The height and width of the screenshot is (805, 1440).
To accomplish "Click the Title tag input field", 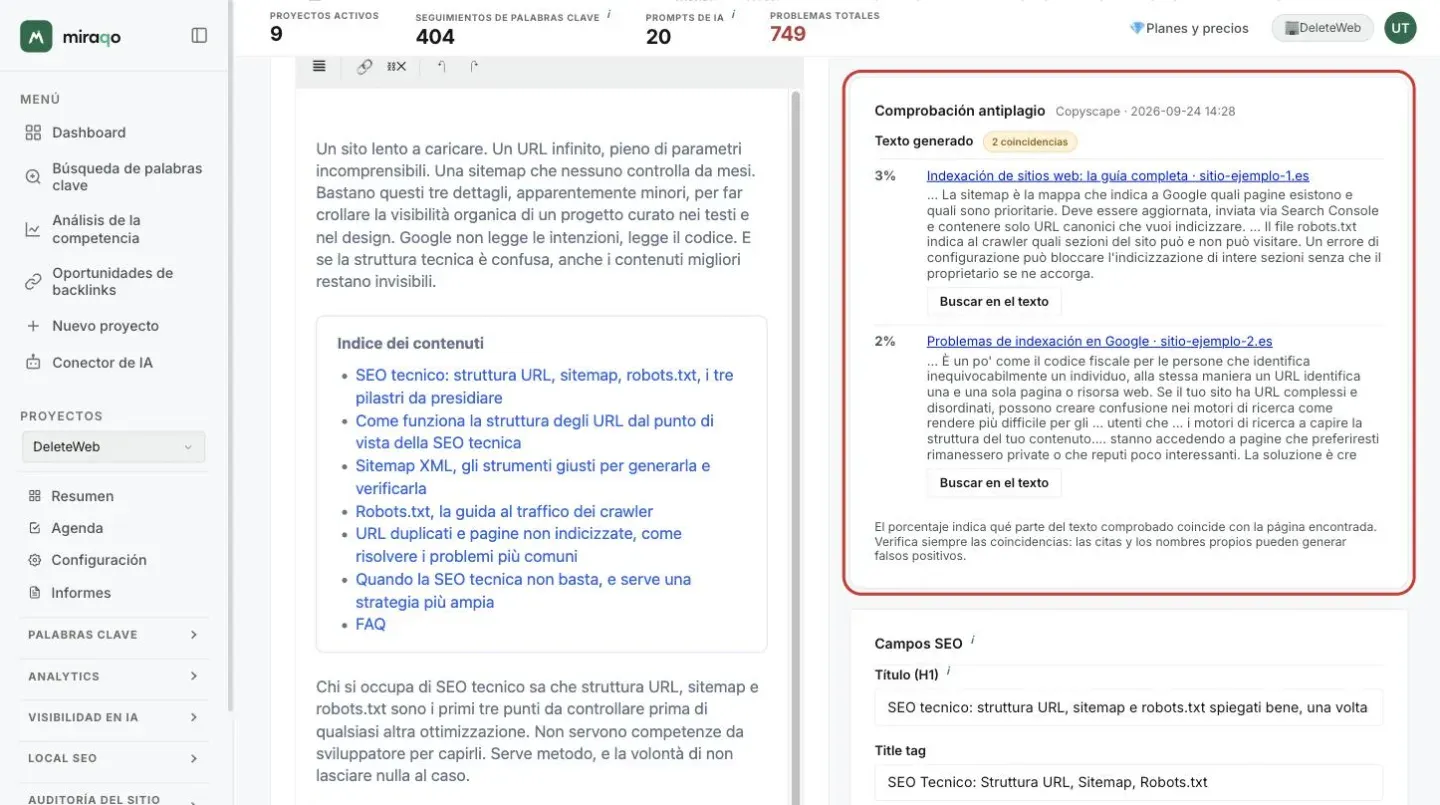I will [x=1128, y=783].
